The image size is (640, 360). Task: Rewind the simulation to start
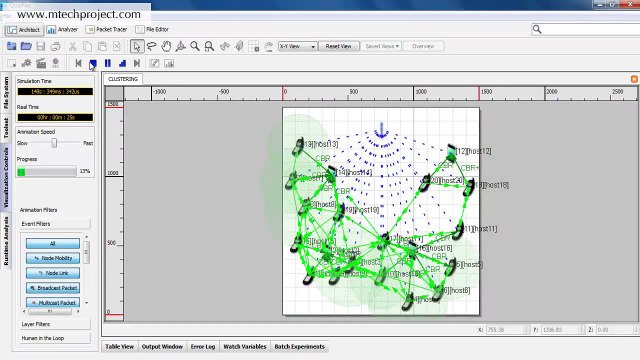[x=78, y=63]
